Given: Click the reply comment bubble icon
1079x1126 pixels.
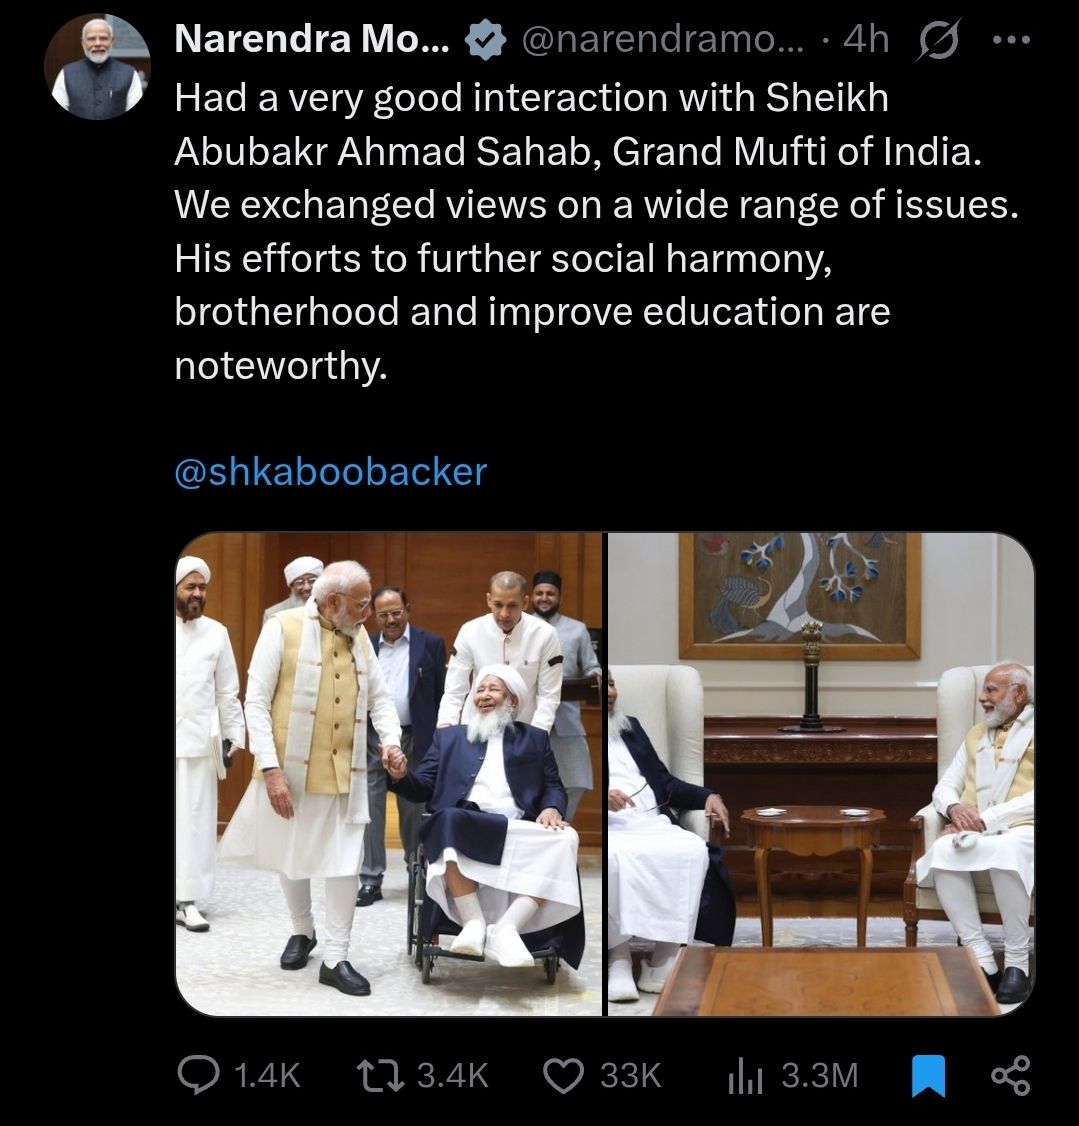Looking at the screenshot, I should (197, 1076).
